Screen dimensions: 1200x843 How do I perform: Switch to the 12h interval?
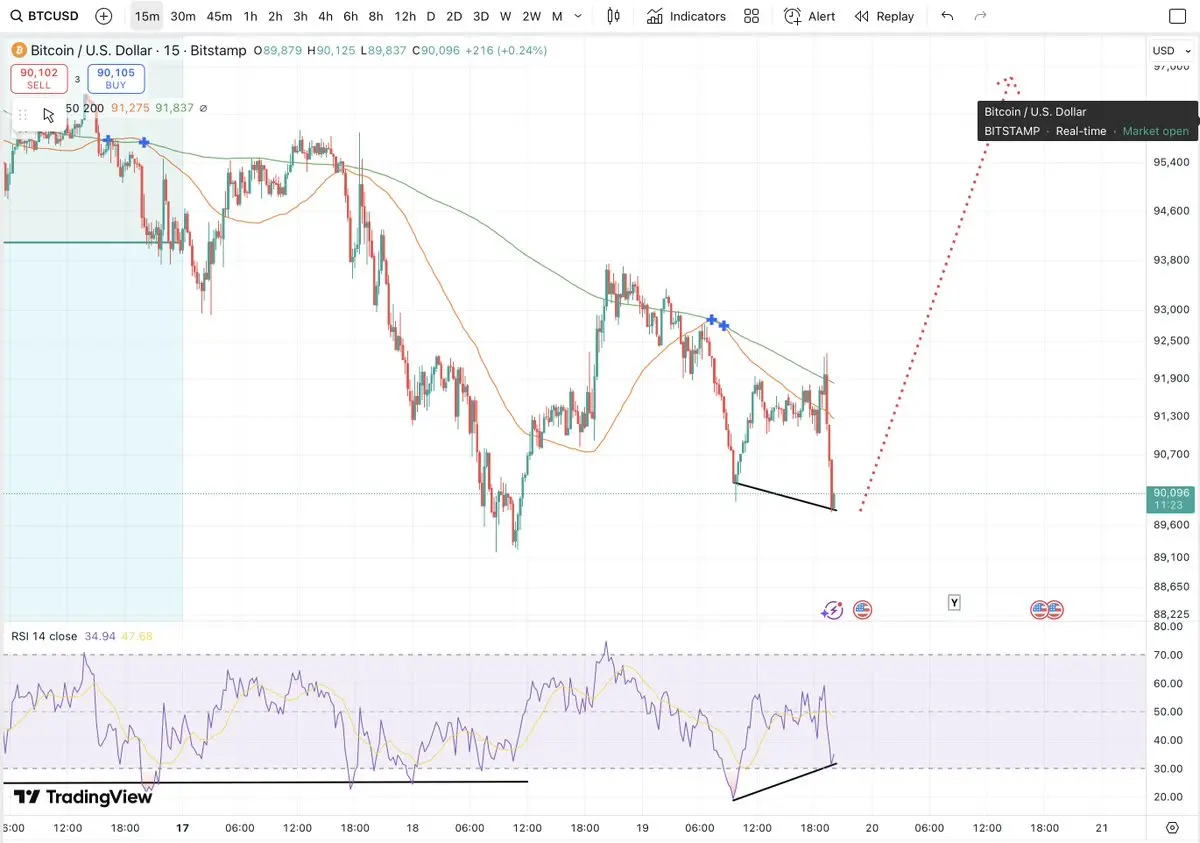(x=405, y=16)
